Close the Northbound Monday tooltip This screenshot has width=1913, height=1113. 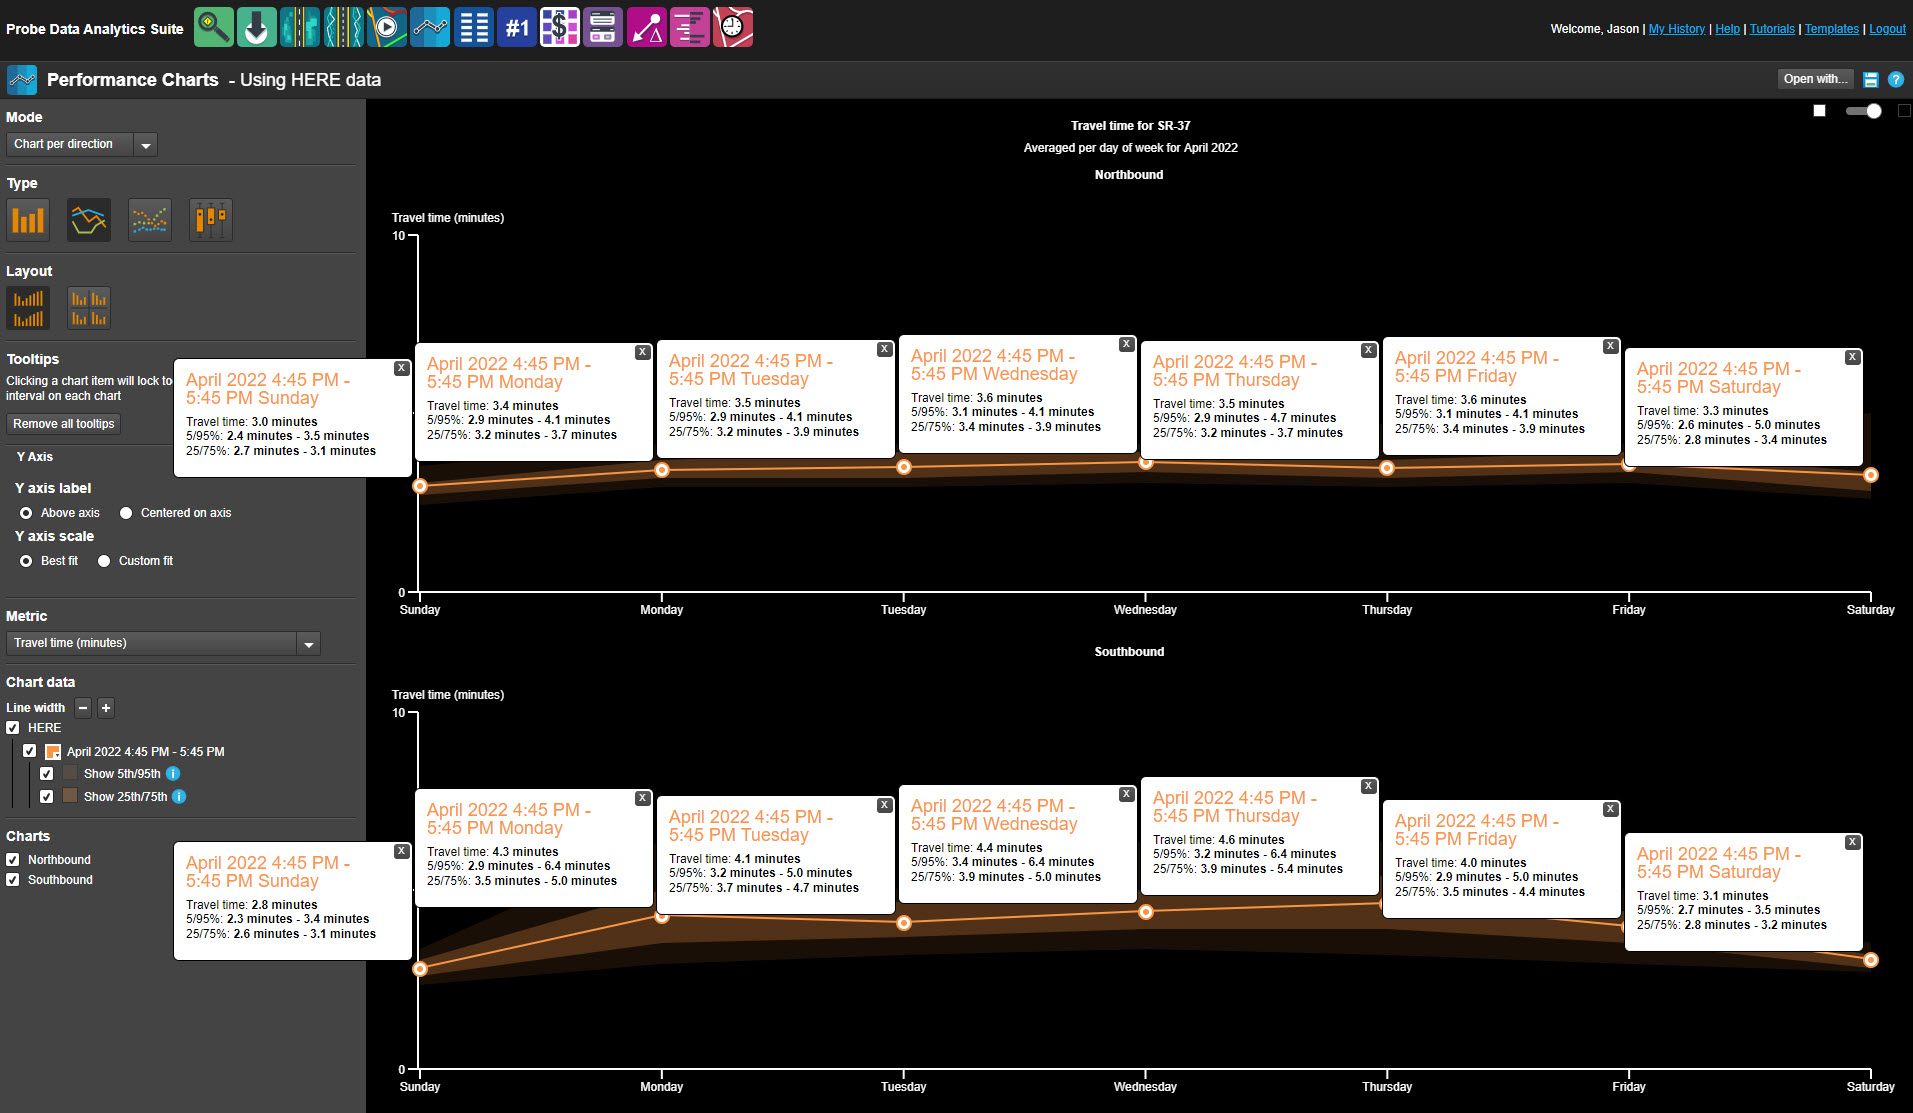[x=642, y=352]
